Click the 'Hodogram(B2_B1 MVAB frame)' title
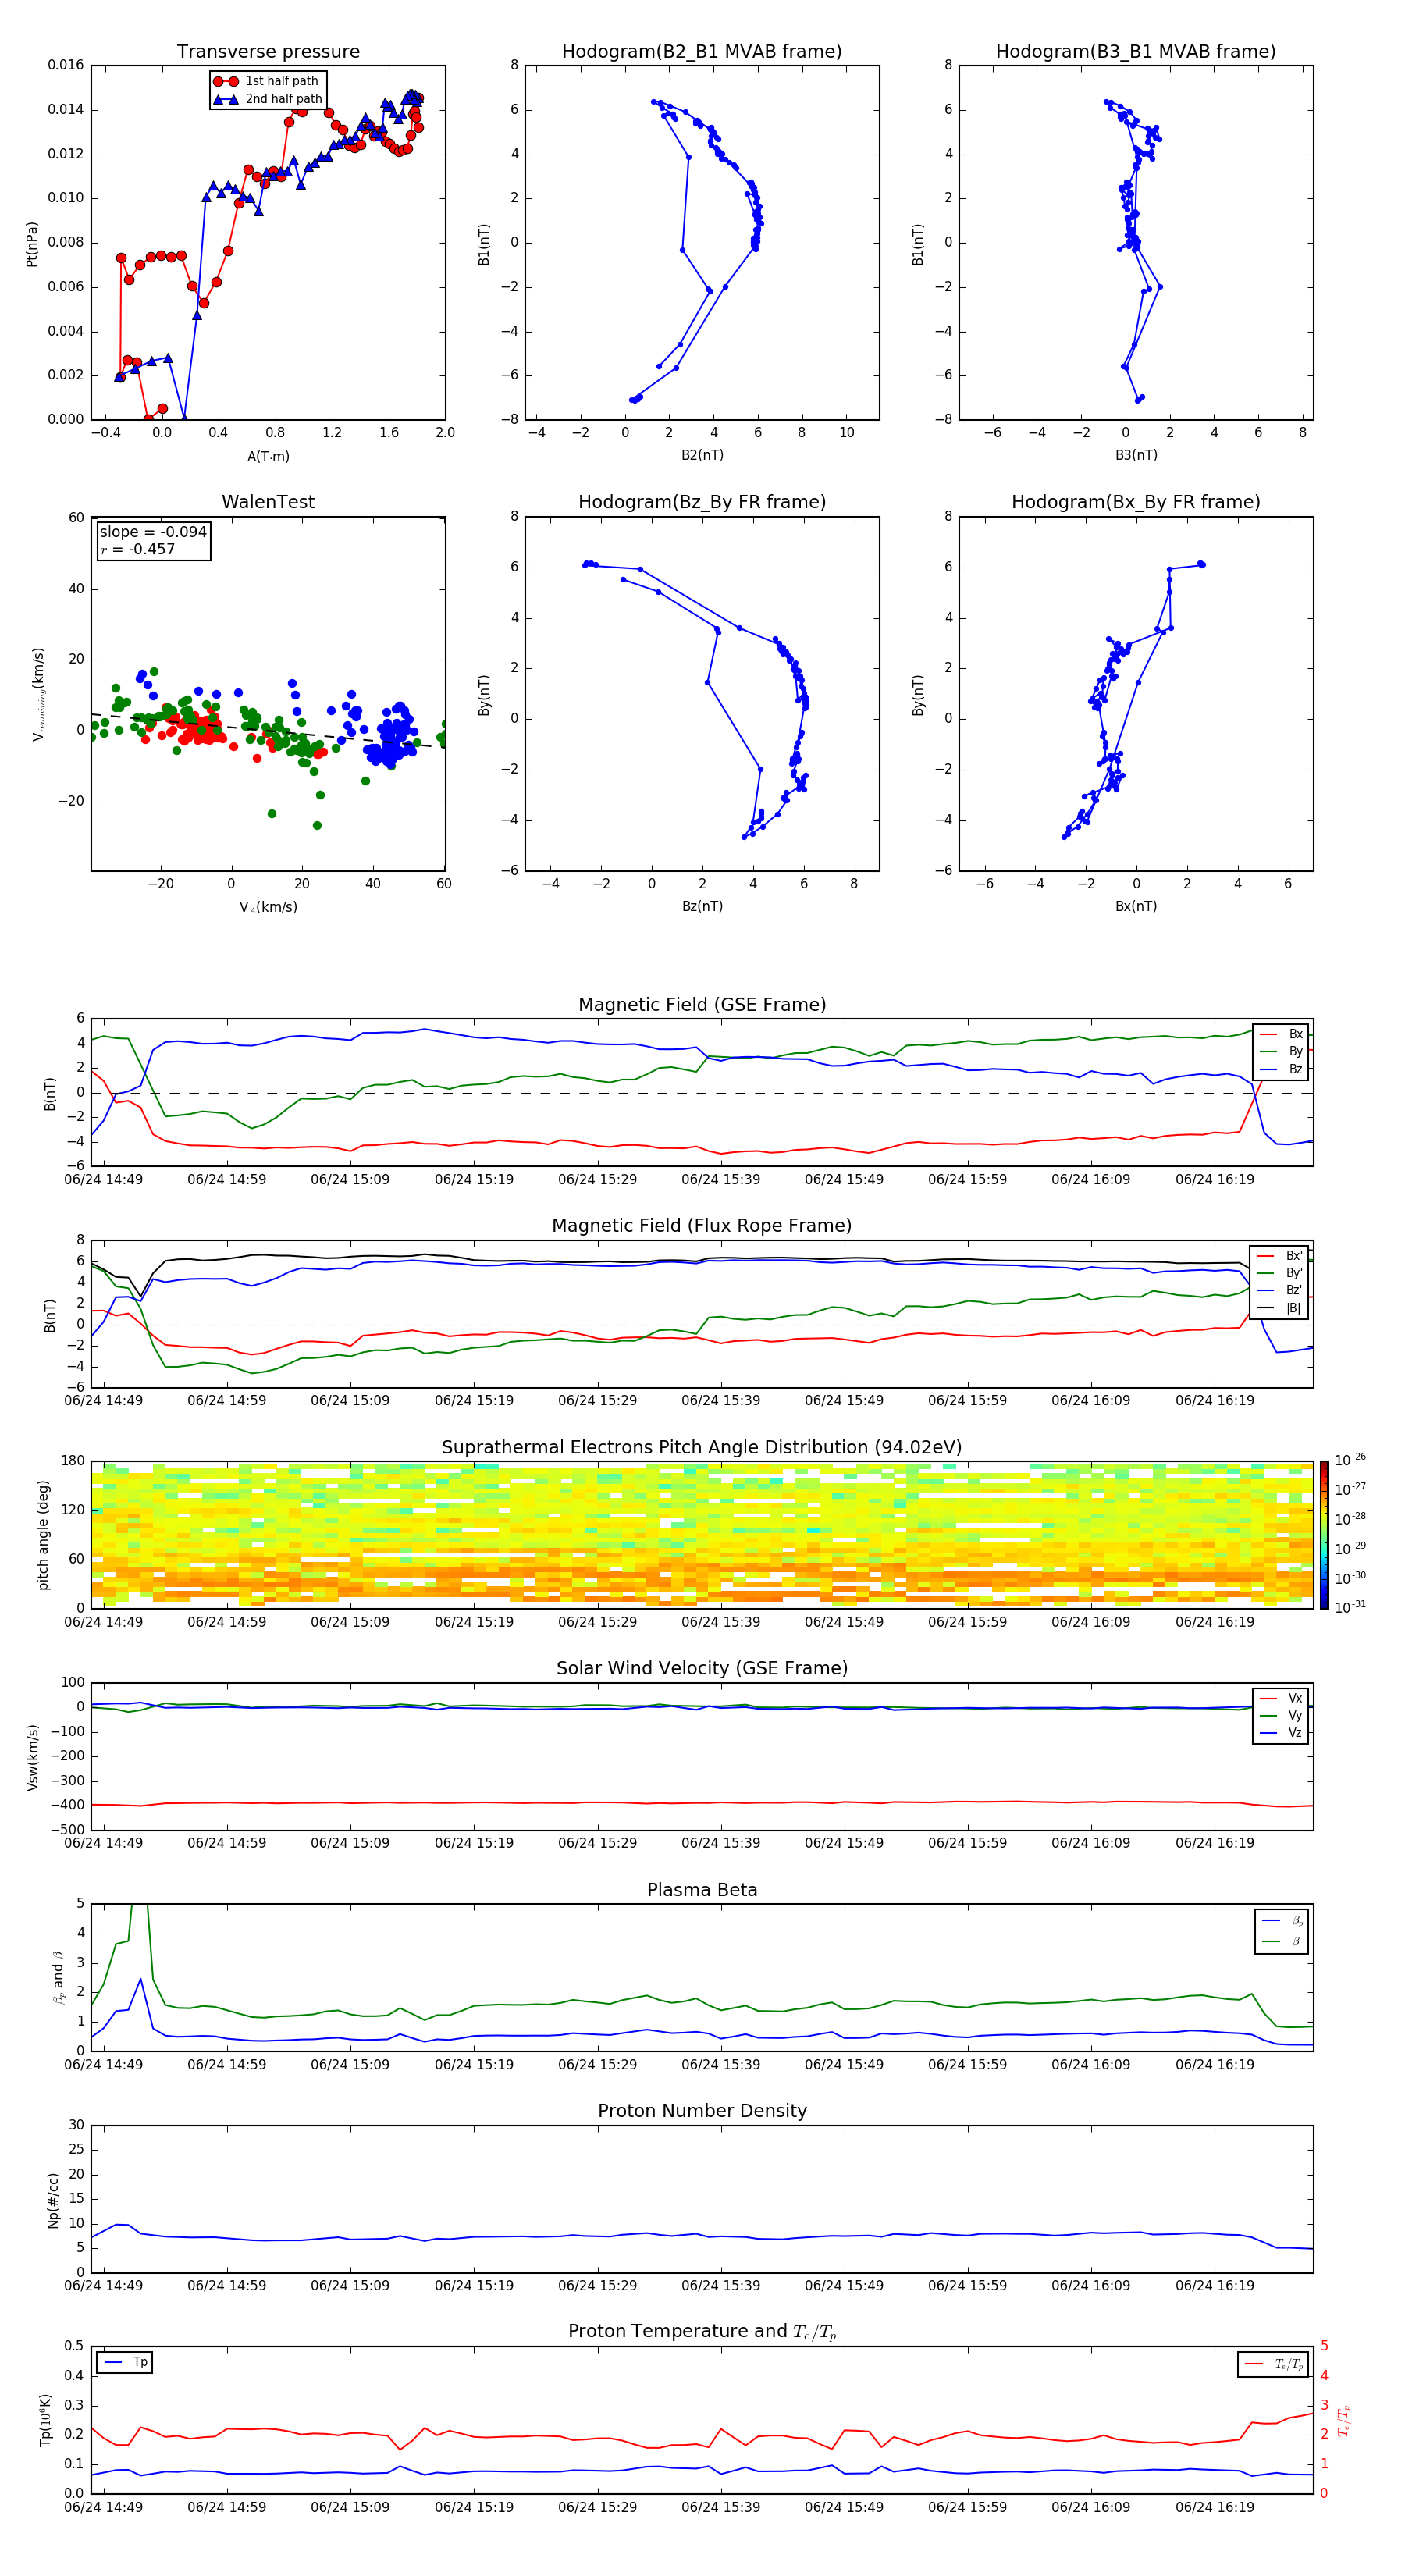 (x=702, y=51)
